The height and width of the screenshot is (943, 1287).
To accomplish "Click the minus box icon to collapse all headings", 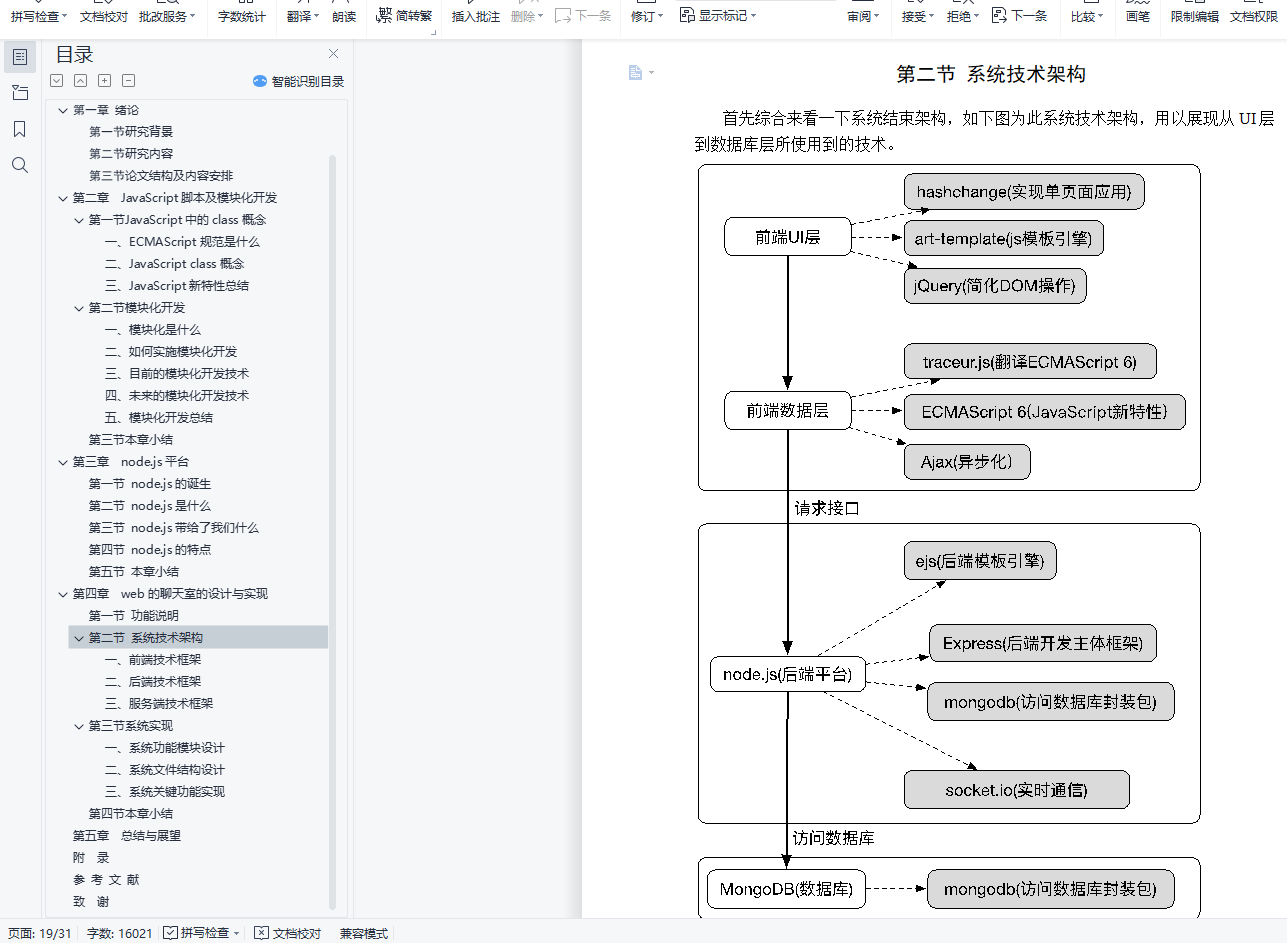I will pos(129,81).
